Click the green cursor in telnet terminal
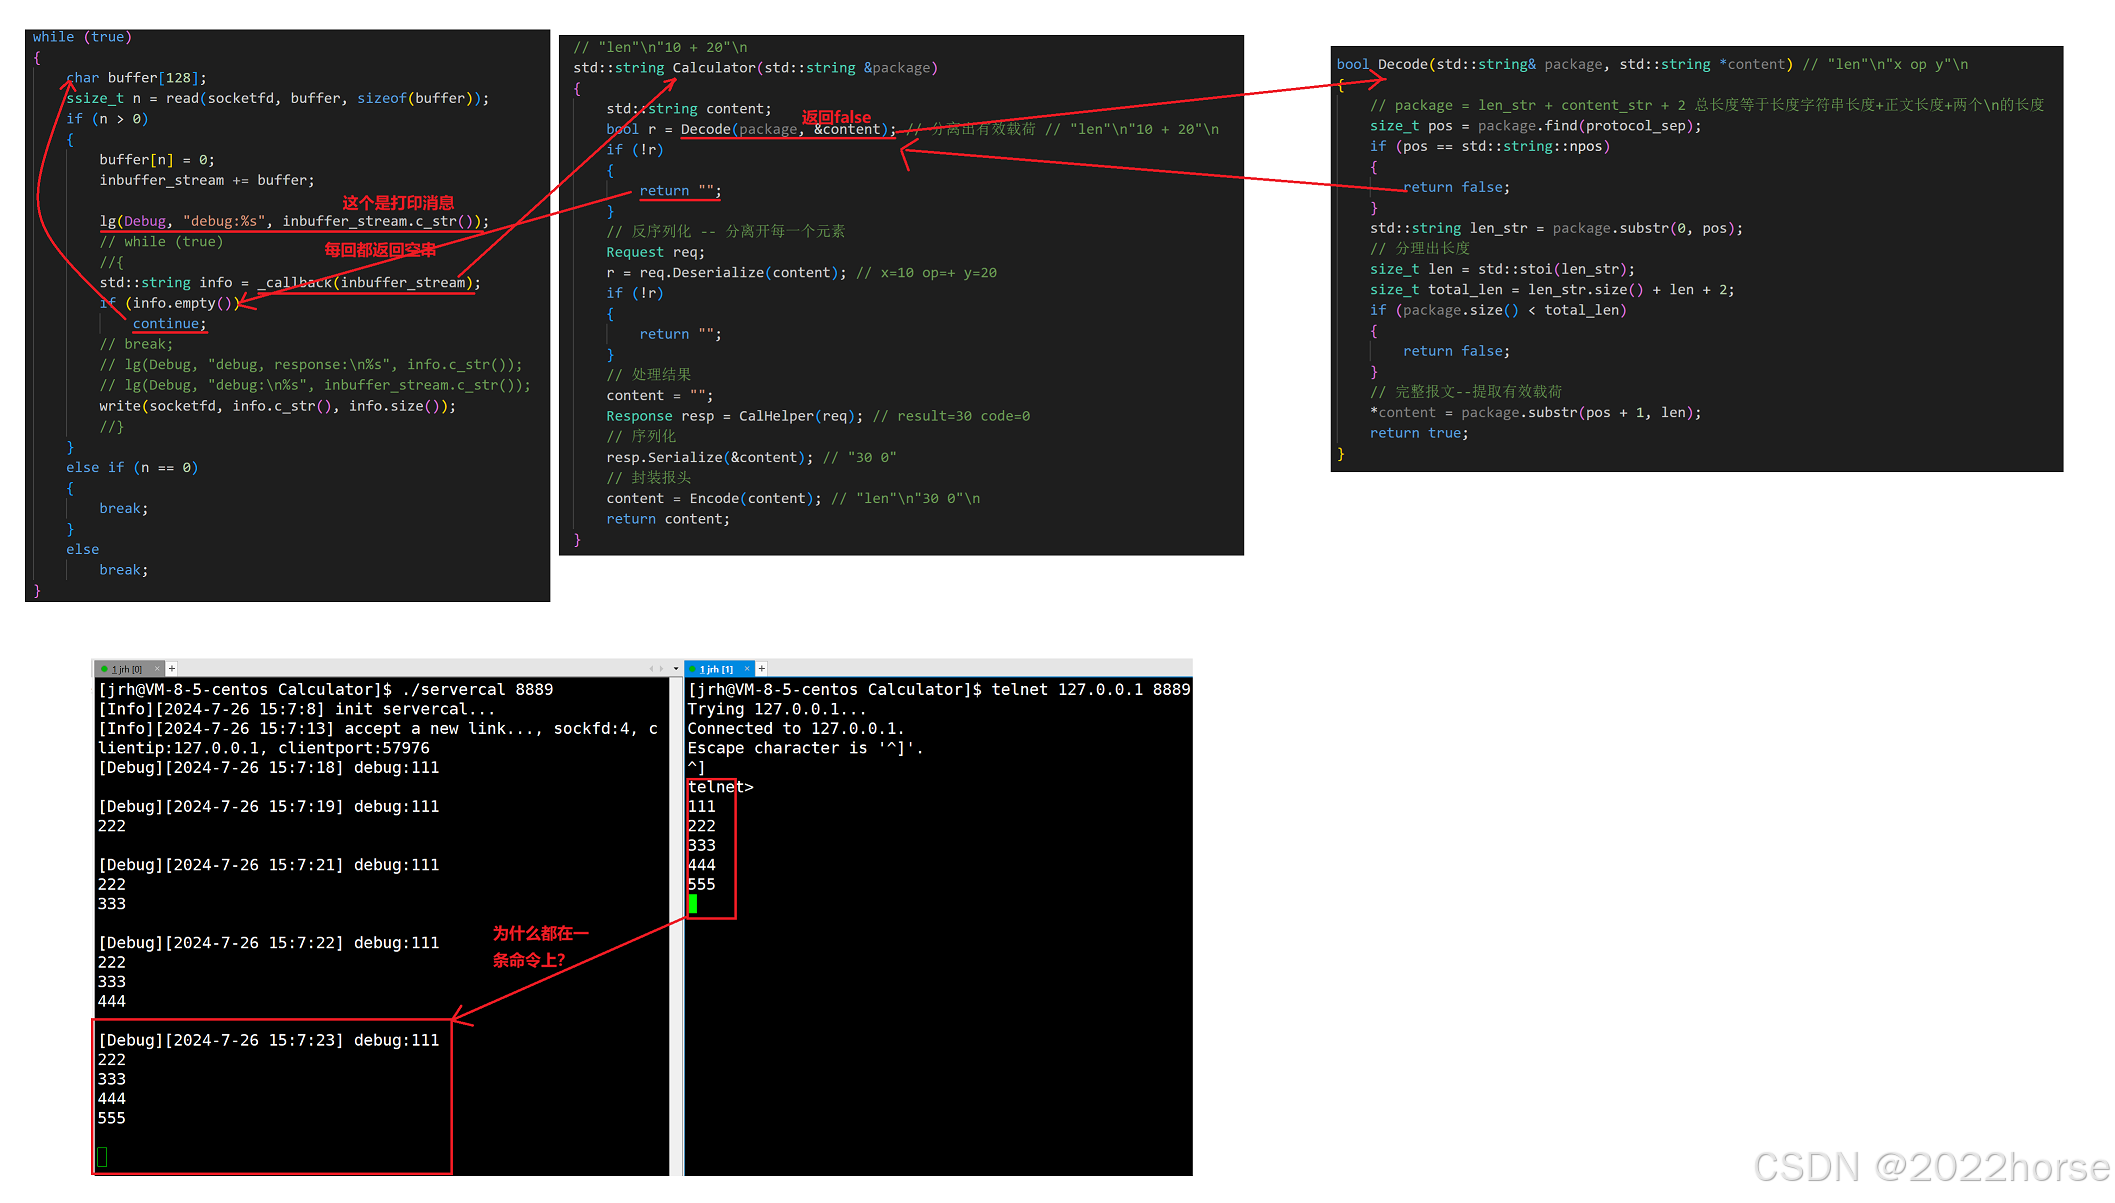This screenshot has width=2115, height=1203. point(693,904)
